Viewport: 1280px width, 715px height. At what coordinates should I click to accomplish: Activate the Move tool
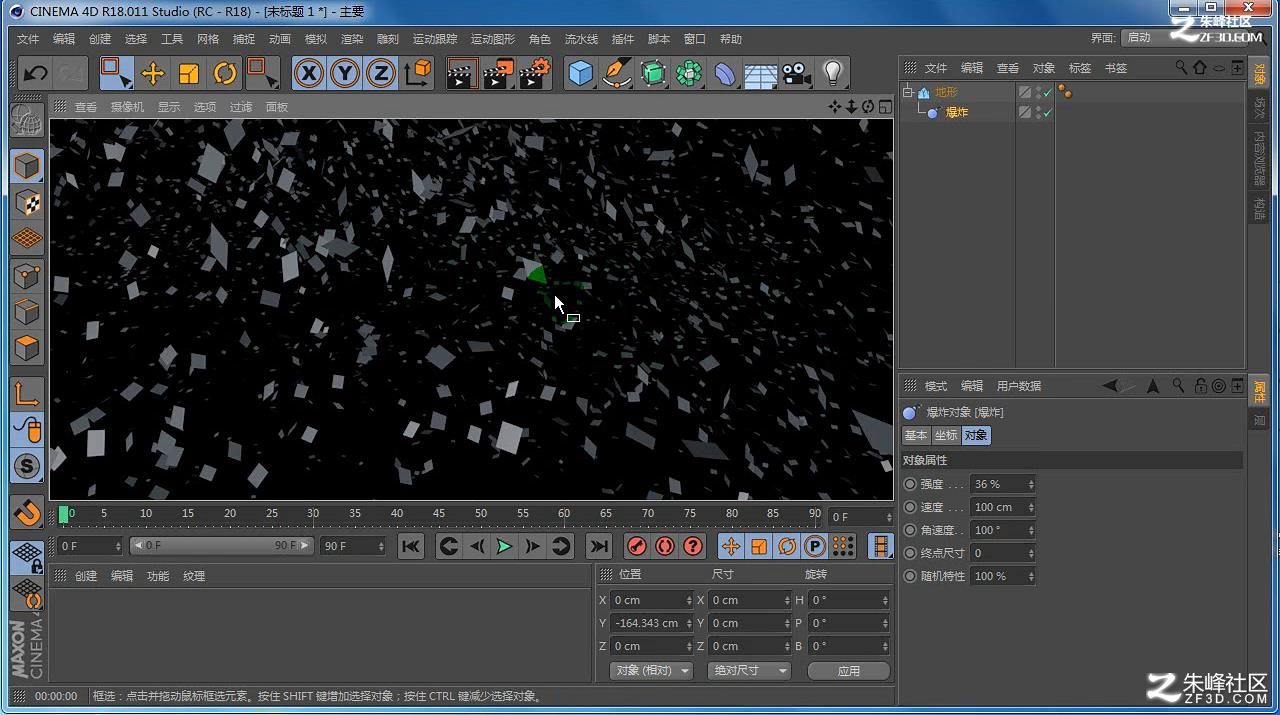(153, 73)
